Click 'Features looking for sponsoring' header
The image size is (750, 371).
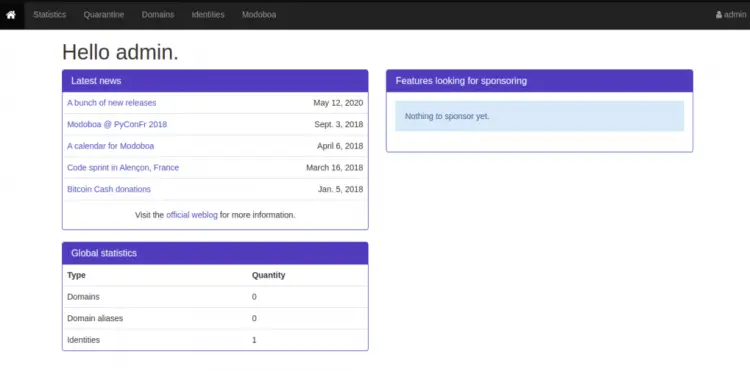pyautogui.click(x=540, y=81)
